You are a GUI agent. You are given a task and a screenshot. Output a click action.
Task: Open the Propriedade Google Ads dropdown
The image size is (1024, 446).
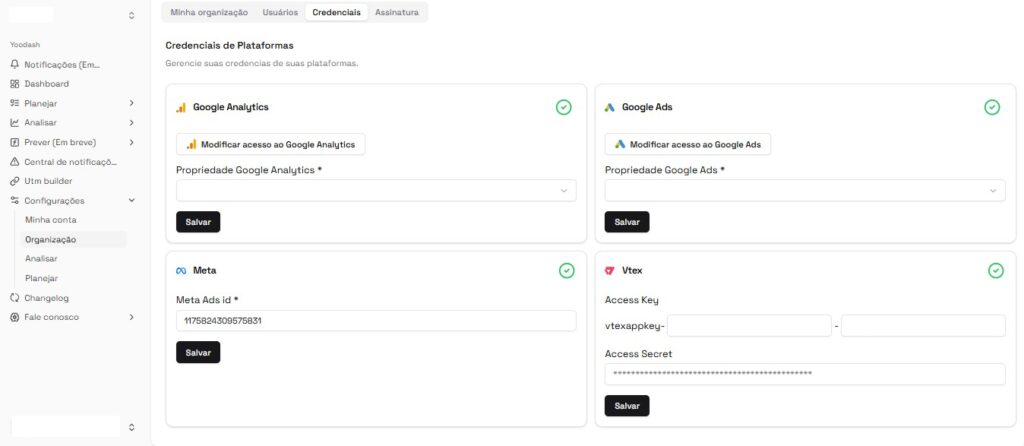(x=805, y=191)
